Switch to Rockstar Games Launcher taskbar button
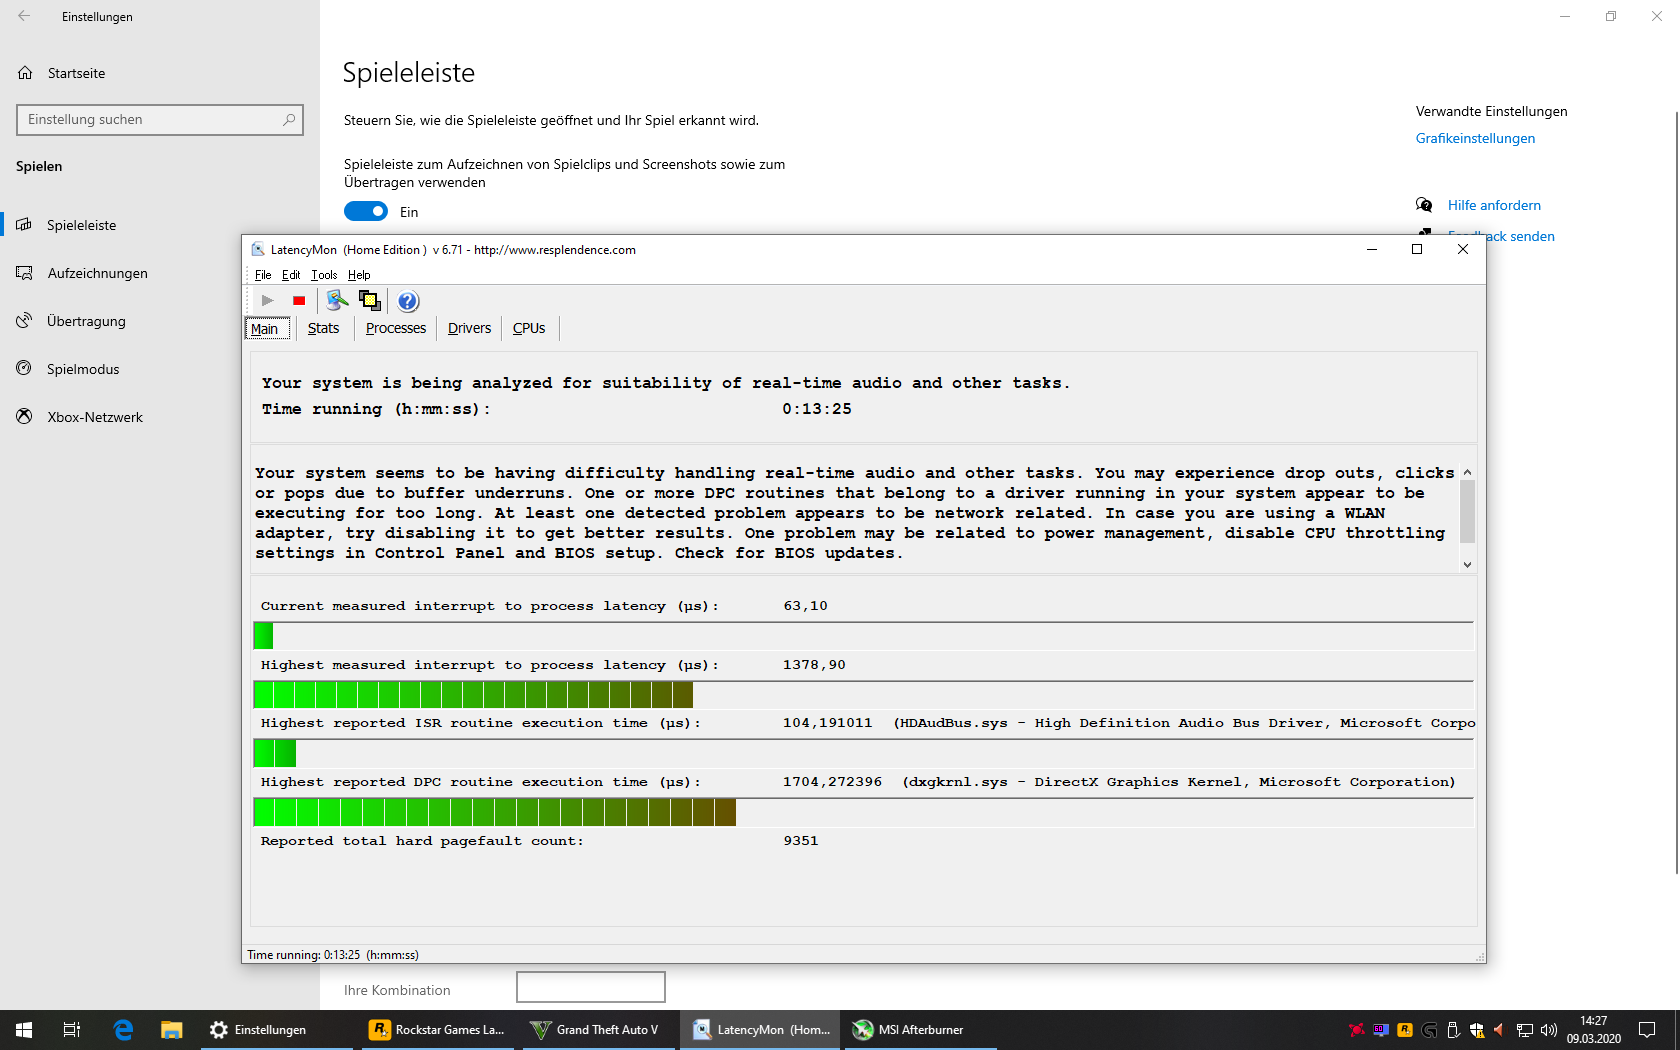The height and width of the screenshot is (1050, 1680). point(438,1030)
